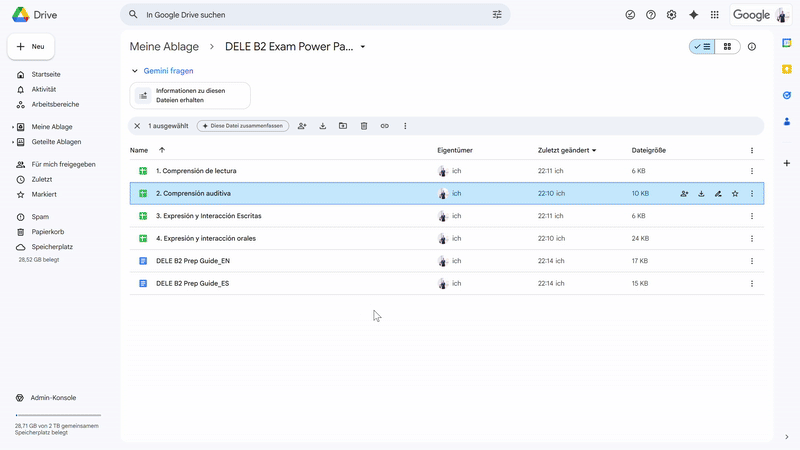800x450 pixels.
Task: Move selected file to trash
Action: point(364,126)
